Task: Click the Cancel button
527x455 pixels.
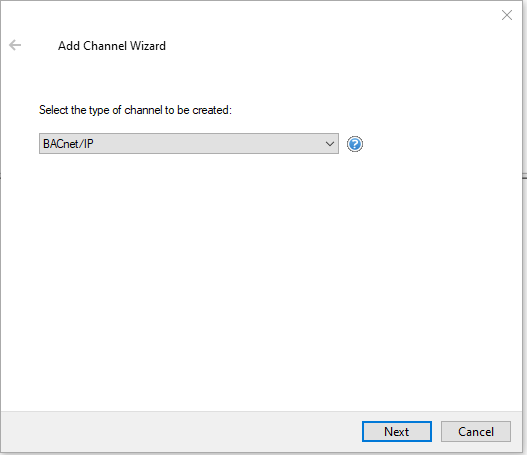Action: click(476, 431)
